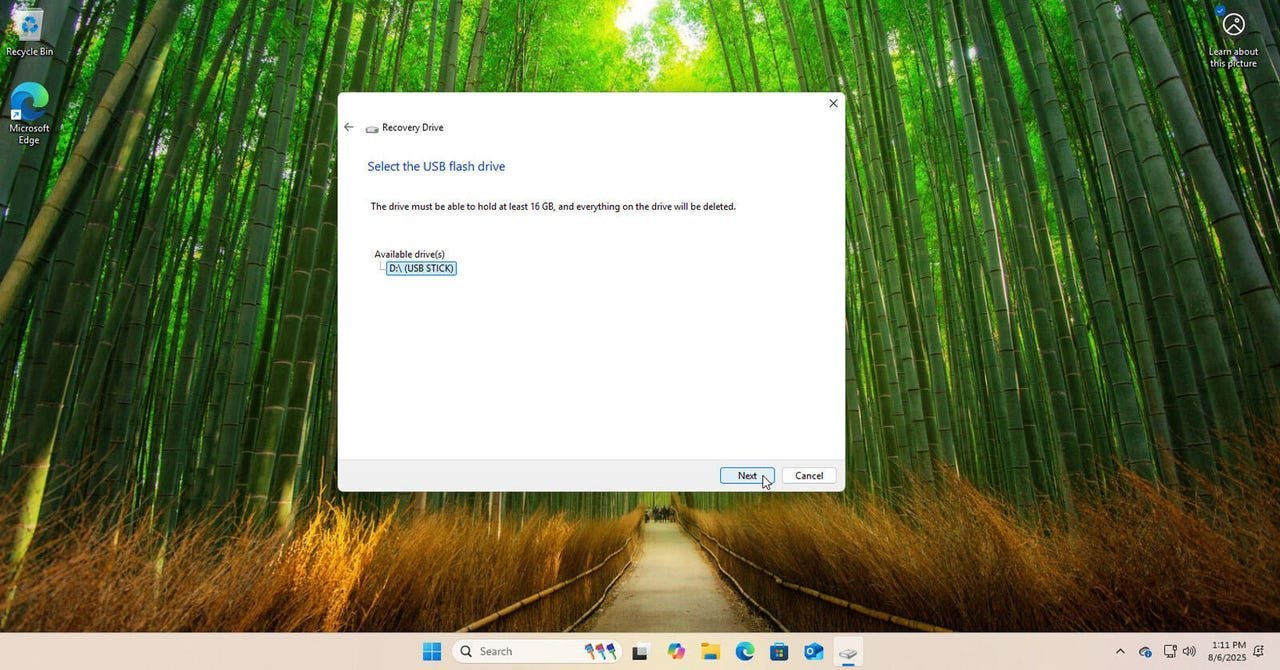Open File Explorer from the taskbar

coord(710,652)
